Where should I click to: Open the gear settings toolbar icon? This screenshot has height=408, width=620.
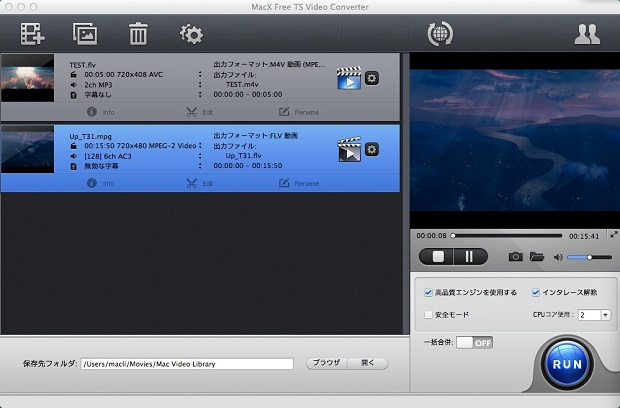[191, 34]
